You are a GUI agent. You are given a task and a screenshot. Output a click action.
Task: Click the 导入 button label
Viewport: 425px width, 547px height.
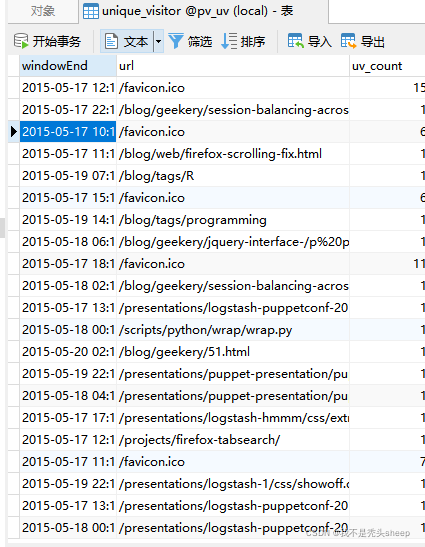click(x=320, y=42)
